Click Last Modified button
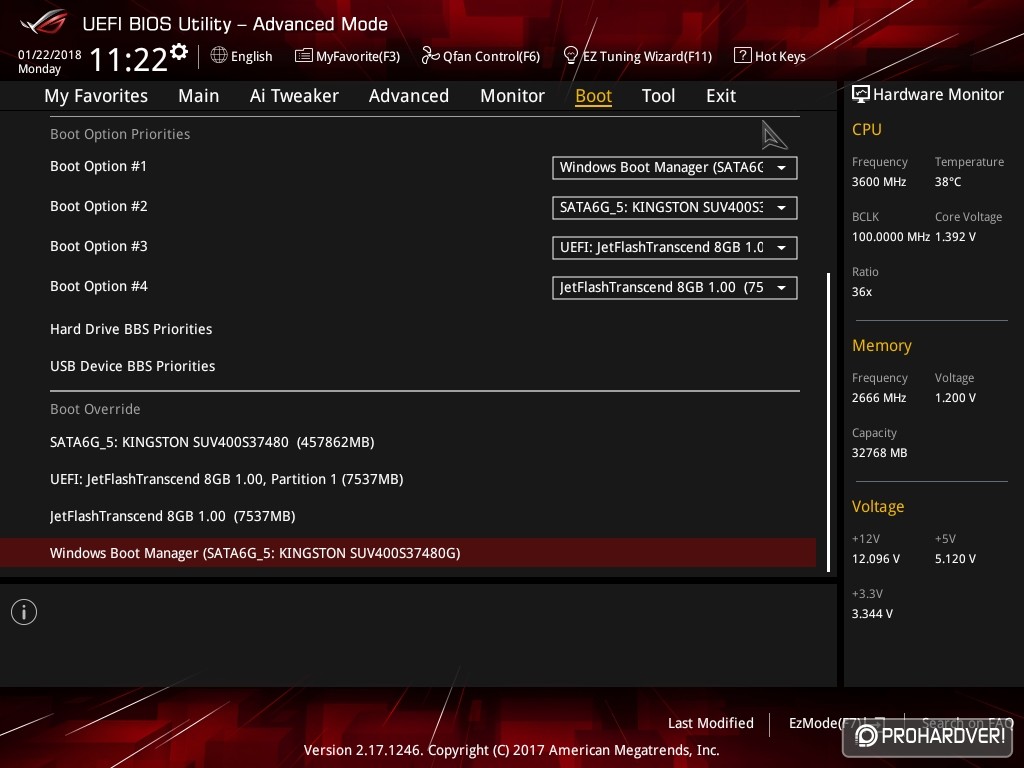Screen dimensions: 1024x768 tap(711, 723)
